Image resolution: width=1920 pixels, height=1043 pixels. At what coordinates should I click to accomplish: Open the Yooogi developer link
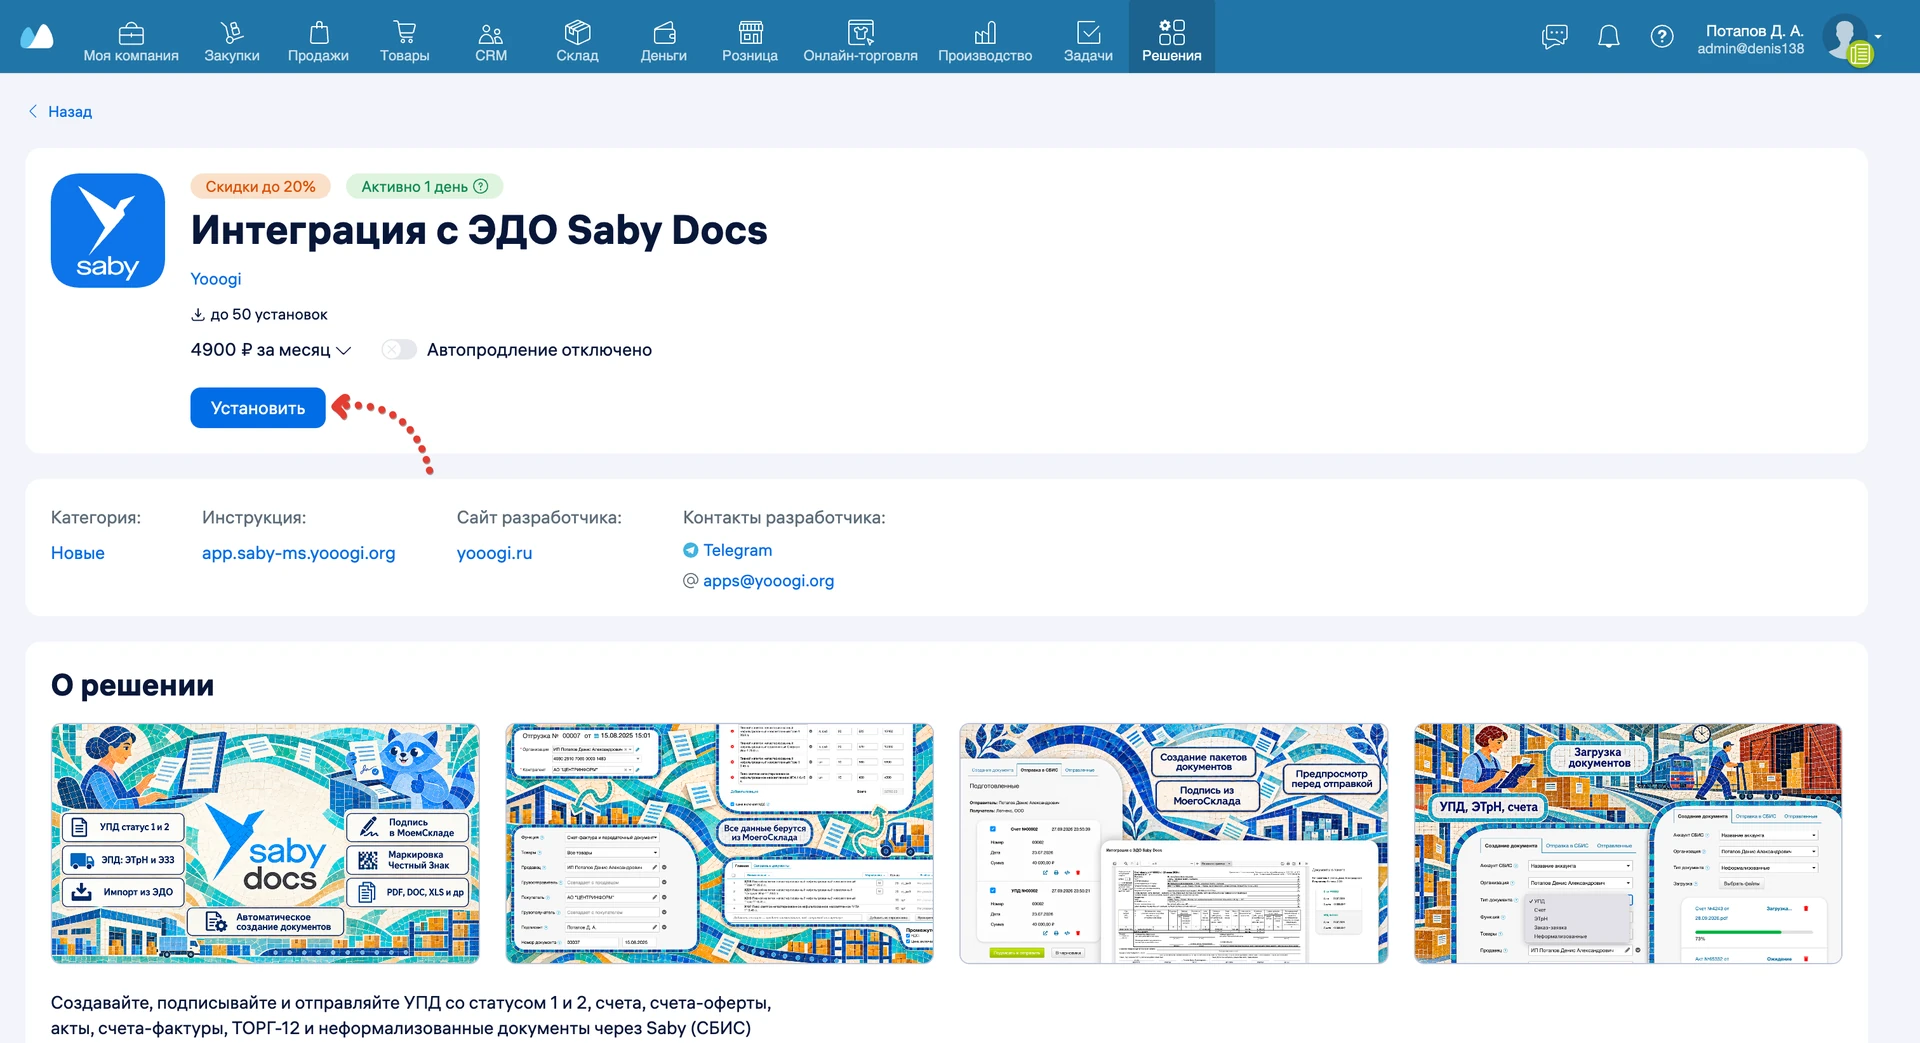click(x=216, y=279)
